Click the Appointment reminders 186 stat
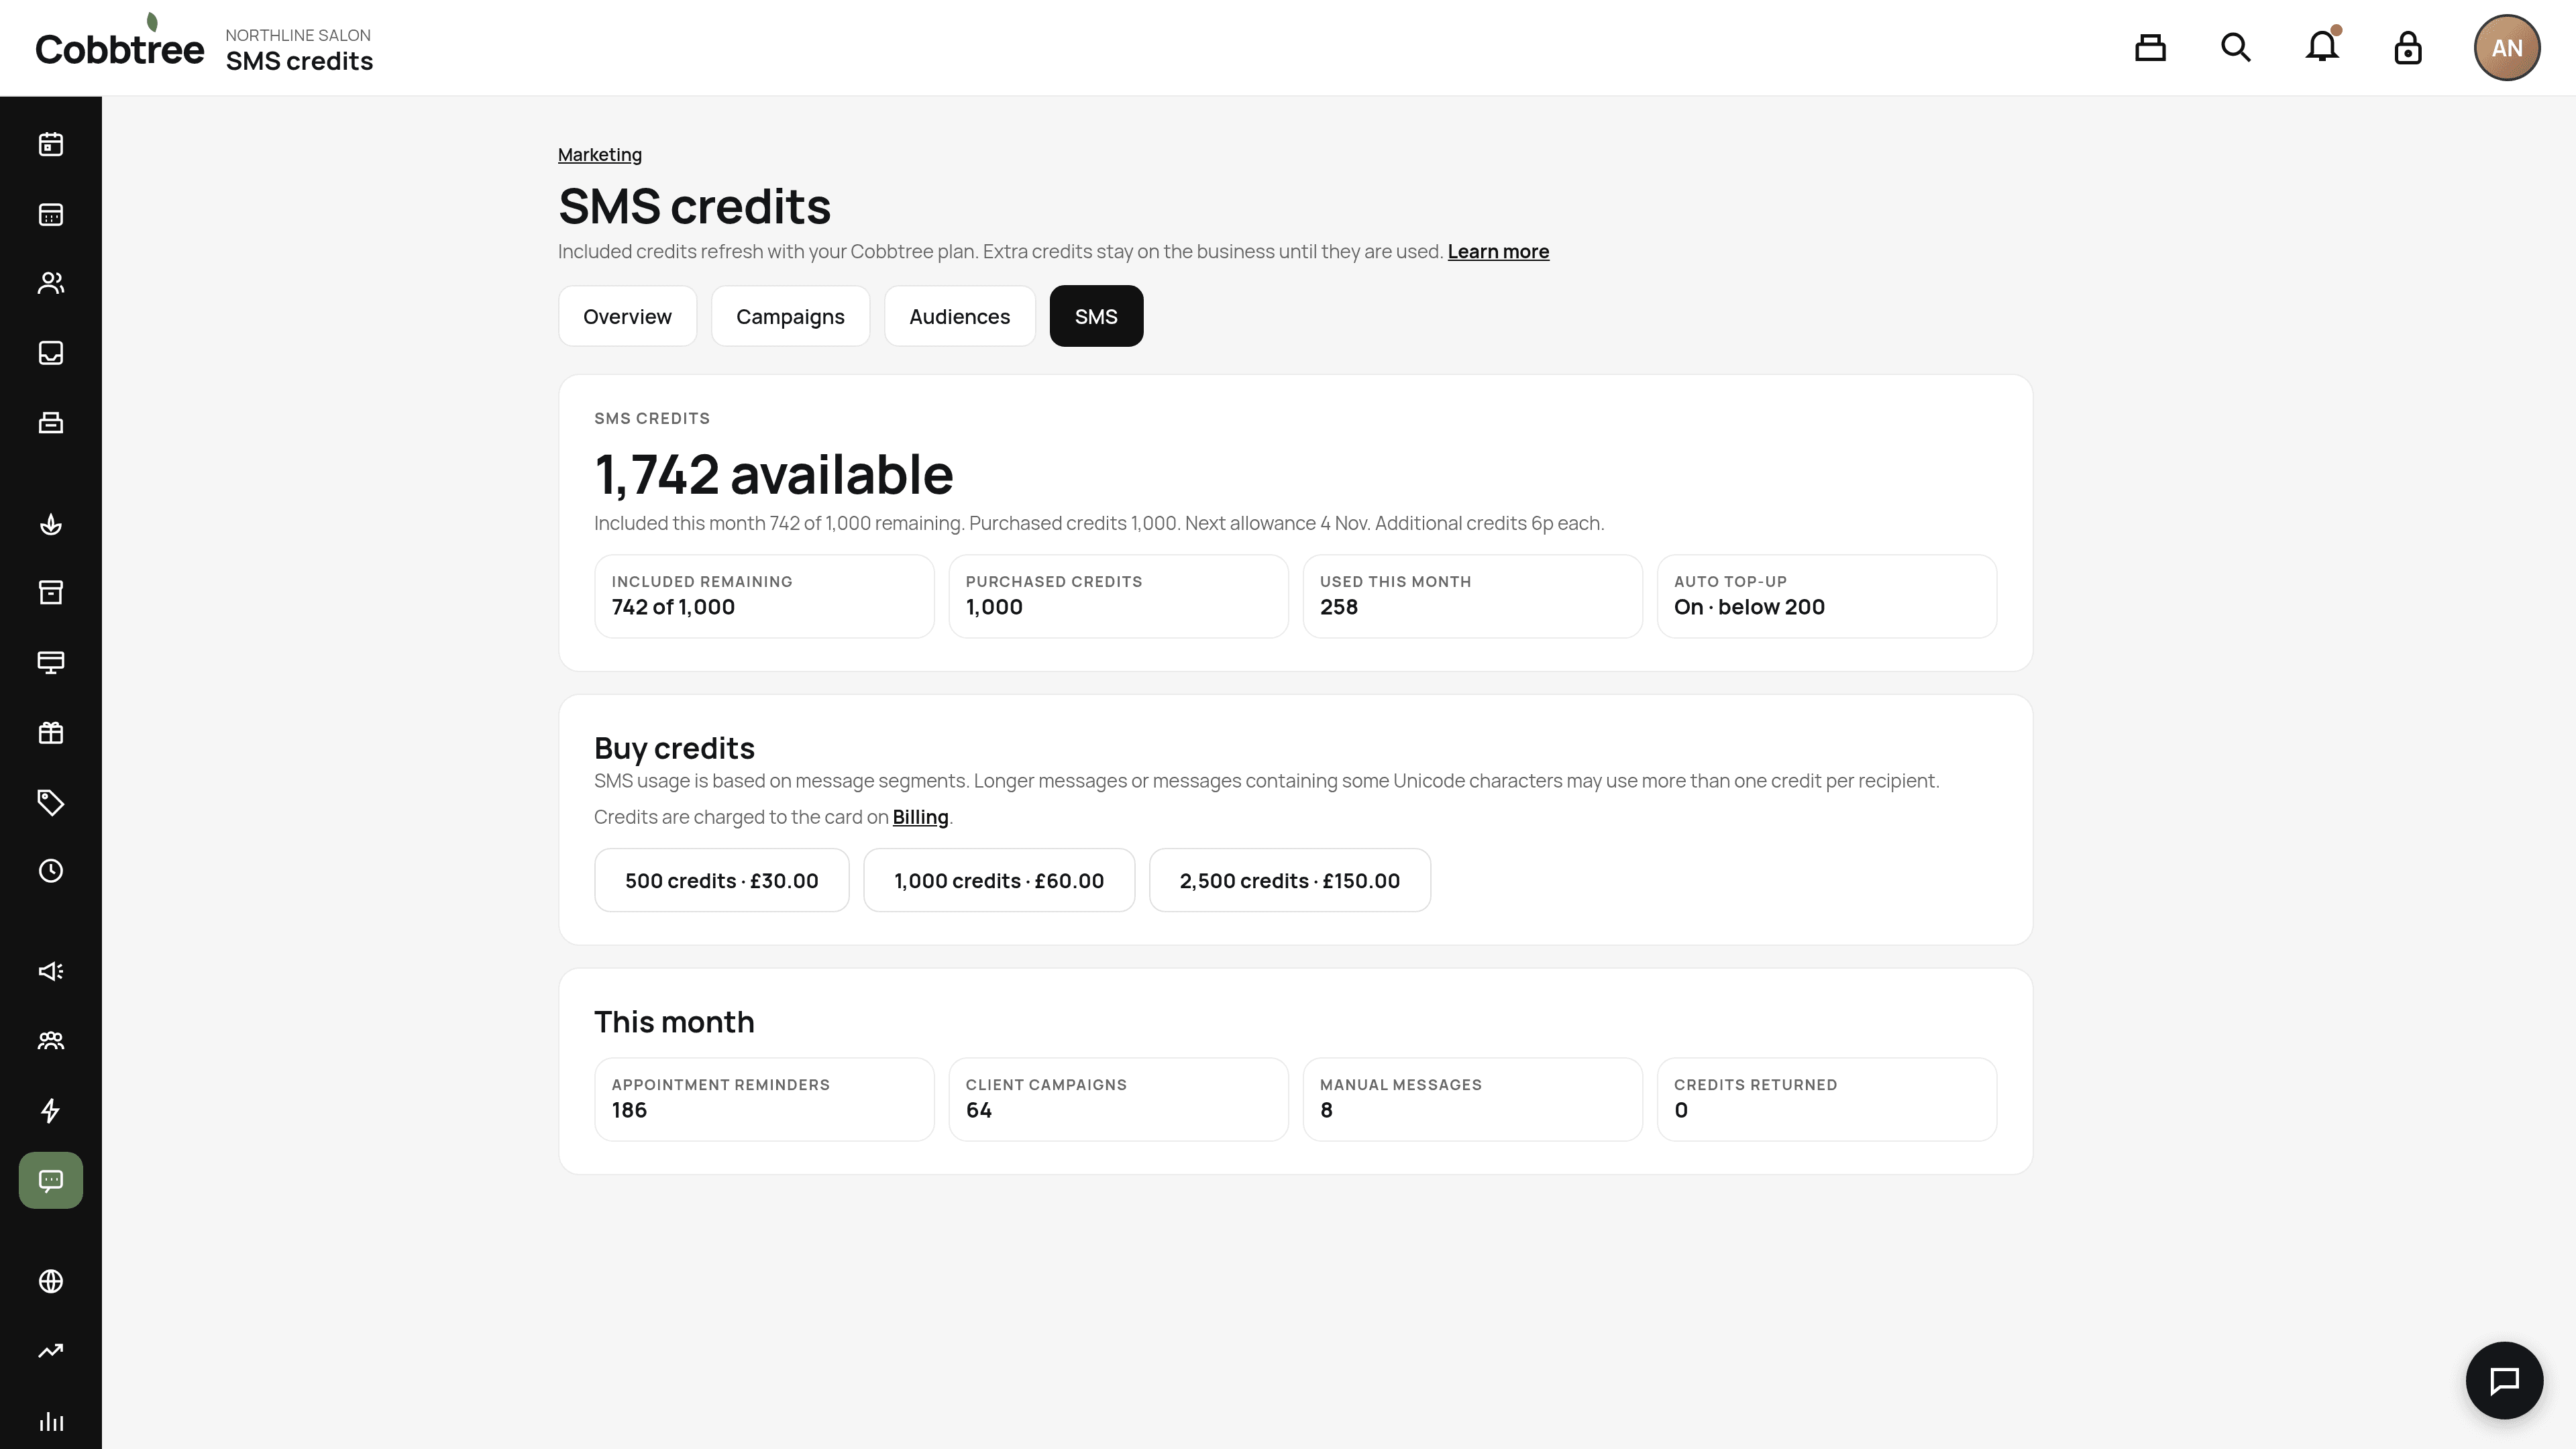Viewport: 2576px width, 1449px height. pyautogui.click(x=764, y=1099)
